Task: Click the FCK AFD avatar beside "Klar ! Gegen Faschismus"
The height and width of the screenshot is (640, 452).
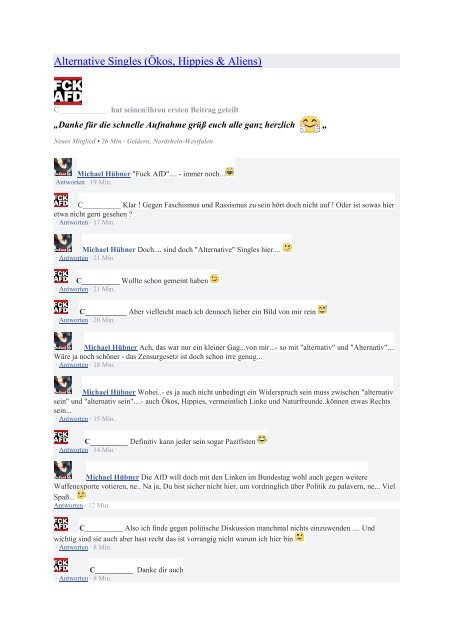Action: pos(61,200)
